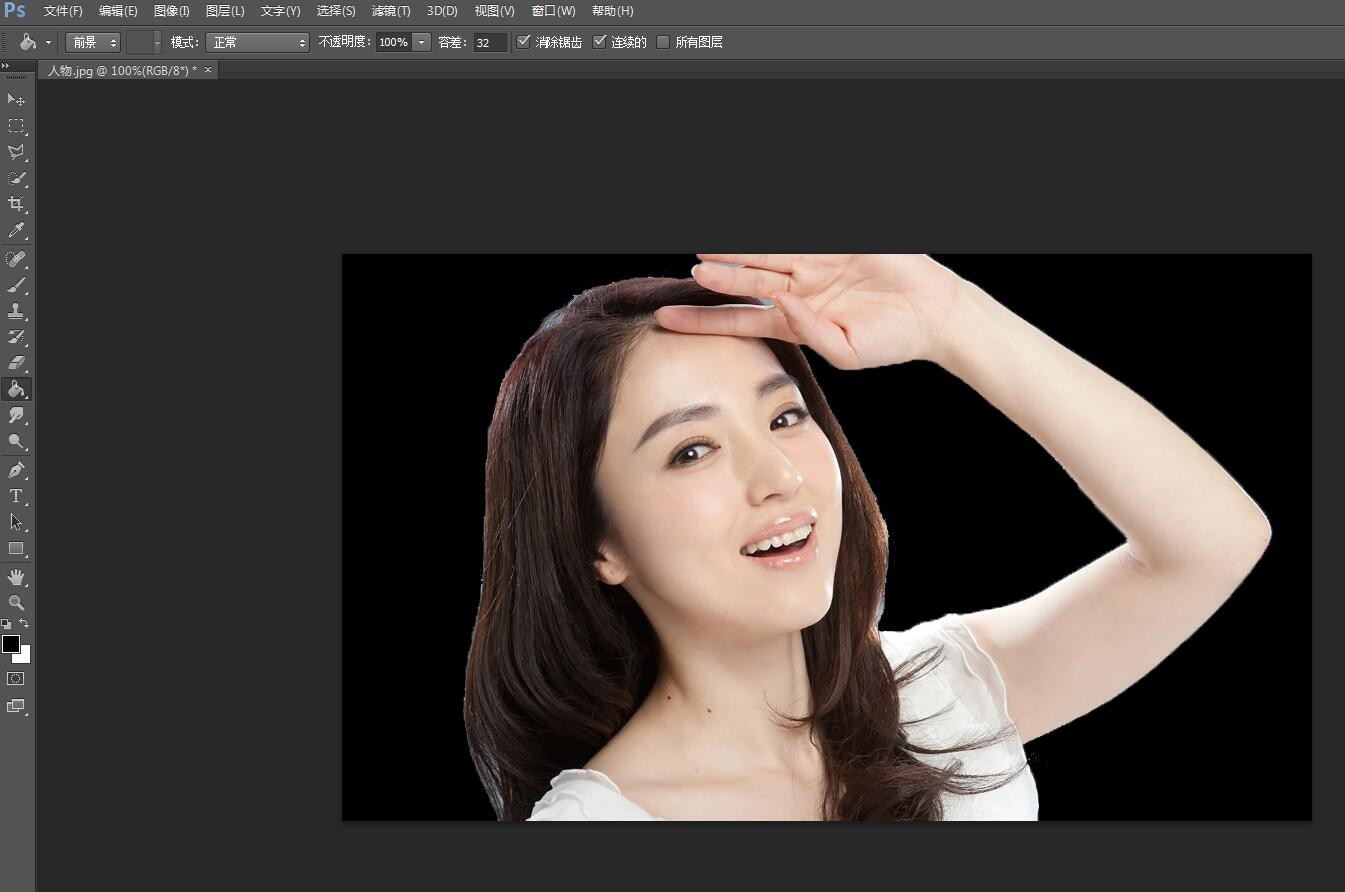Select the History Brush tool
Image resolution: width=1345 pixels, height=892 pixels.
[x=16, y=337]
